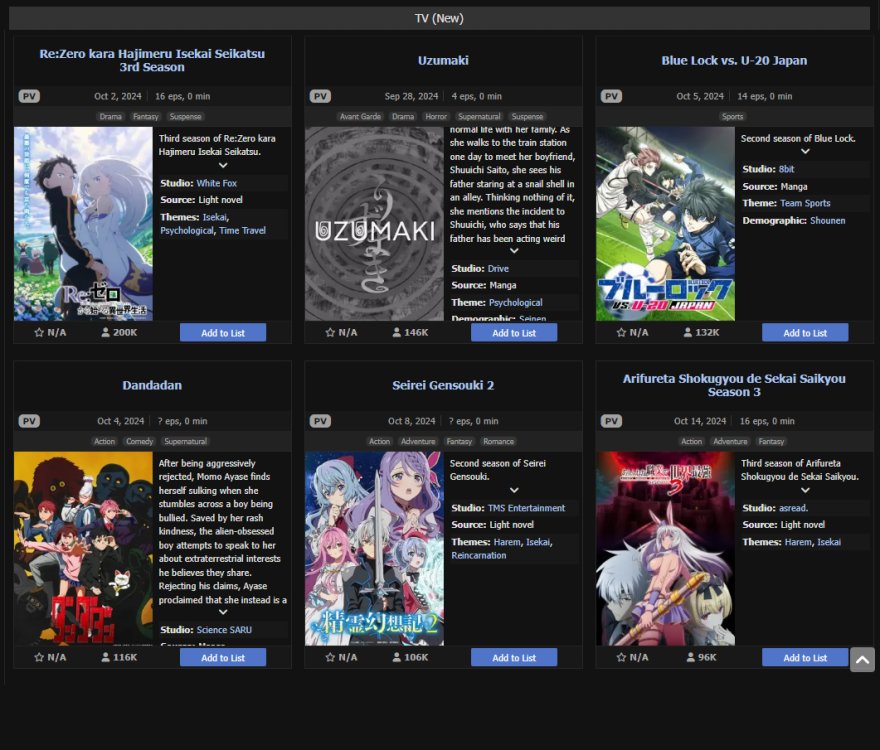The image size is (880, 750).
Task: Click the Time Travel theme link
Action: tap(242, 231)
